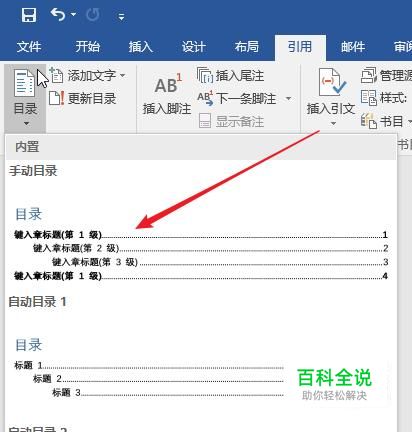
Task: Open the 文件 tab
Action: pos(29,47)
